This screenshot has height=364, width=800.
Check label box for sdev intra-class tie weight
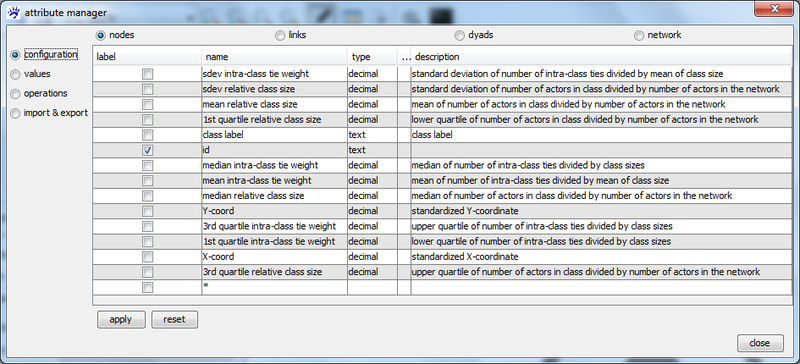point(147,74)
